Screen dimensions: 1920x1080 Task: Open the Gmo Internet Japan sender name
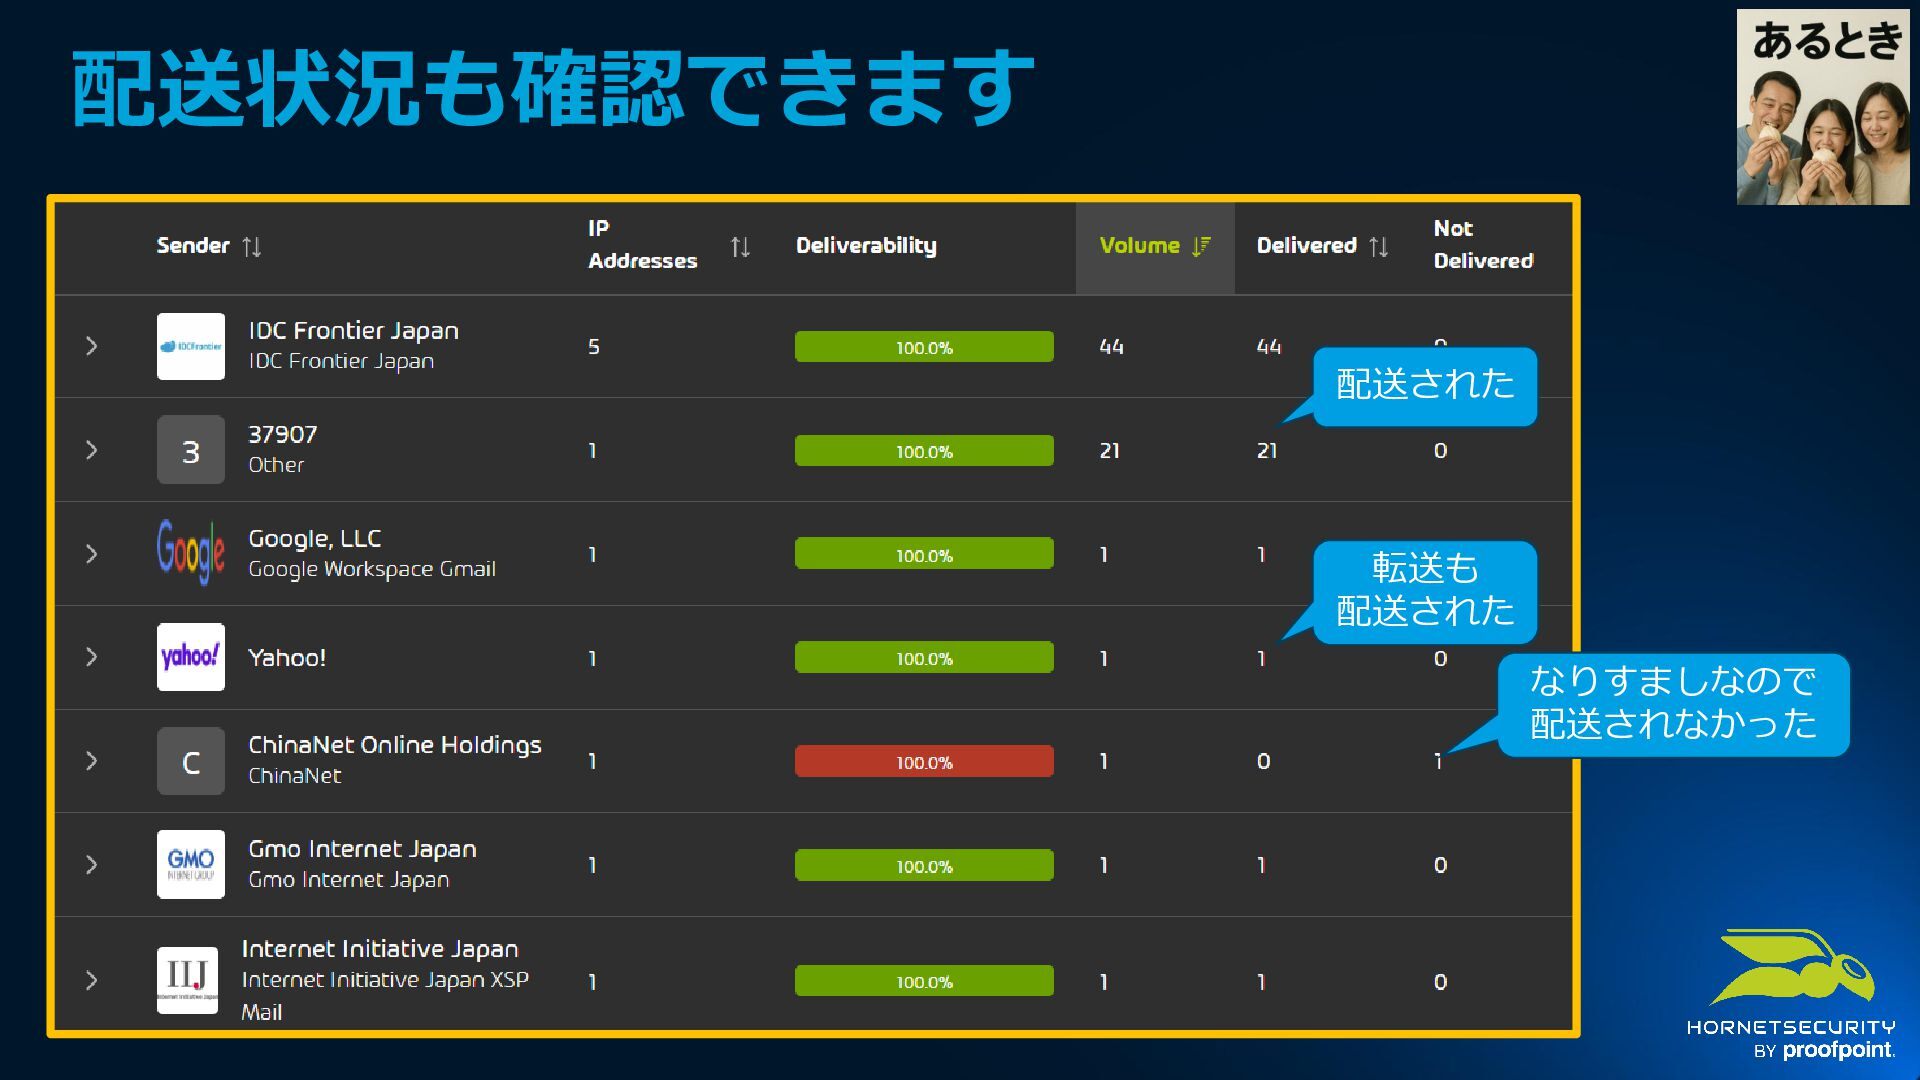click(x=362, y=849)
